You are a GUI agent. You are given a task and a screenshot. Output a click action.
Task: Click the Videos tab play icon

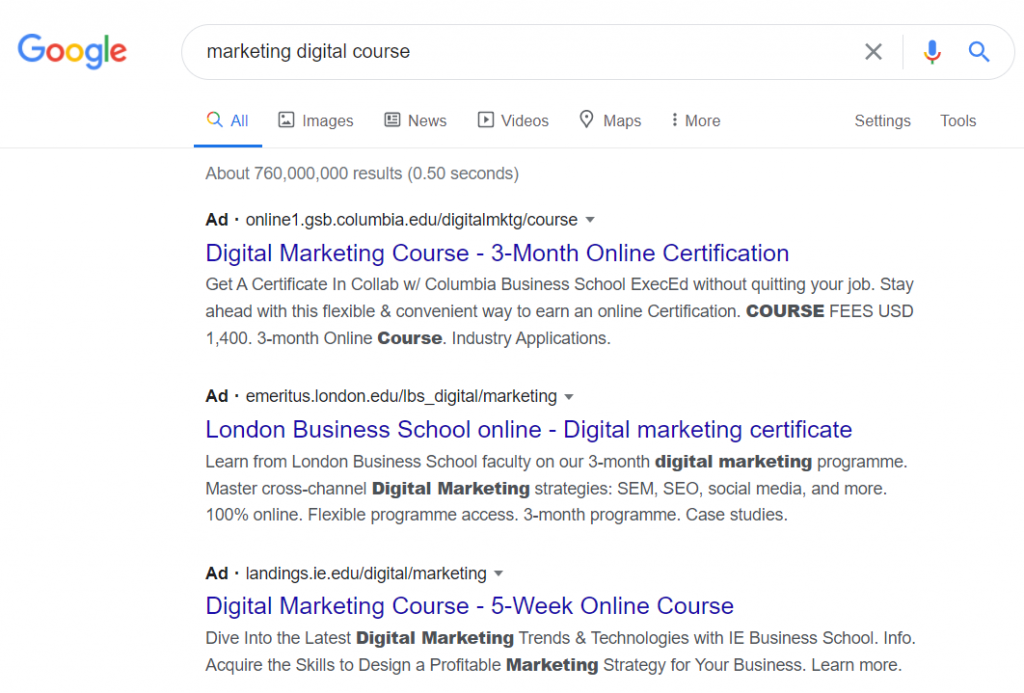click(485, 120)
